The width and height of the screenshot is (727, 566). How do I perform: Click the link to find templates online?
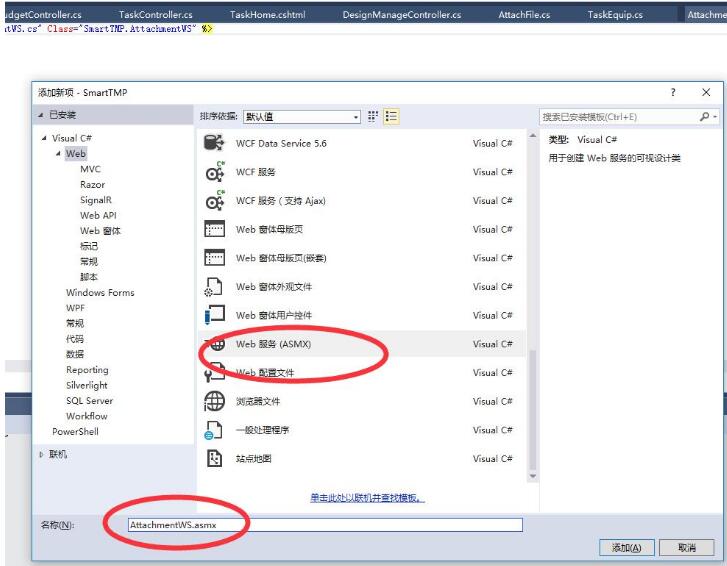click(x=367, y=498)
